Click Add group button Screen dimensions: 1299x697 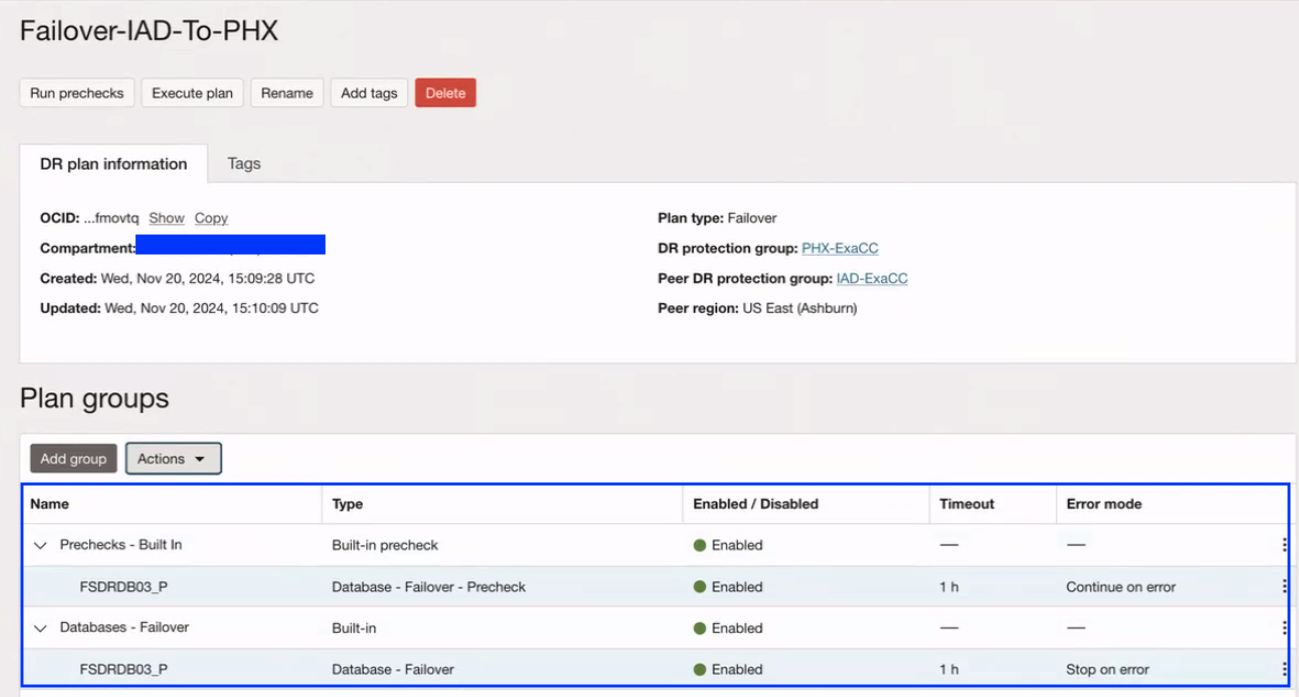pyautogui.click(x=73, y=459)
